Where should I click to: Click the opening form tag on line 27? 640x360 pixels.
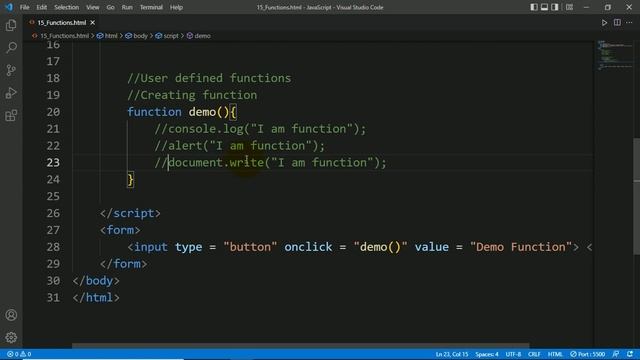tap(120, 230)
